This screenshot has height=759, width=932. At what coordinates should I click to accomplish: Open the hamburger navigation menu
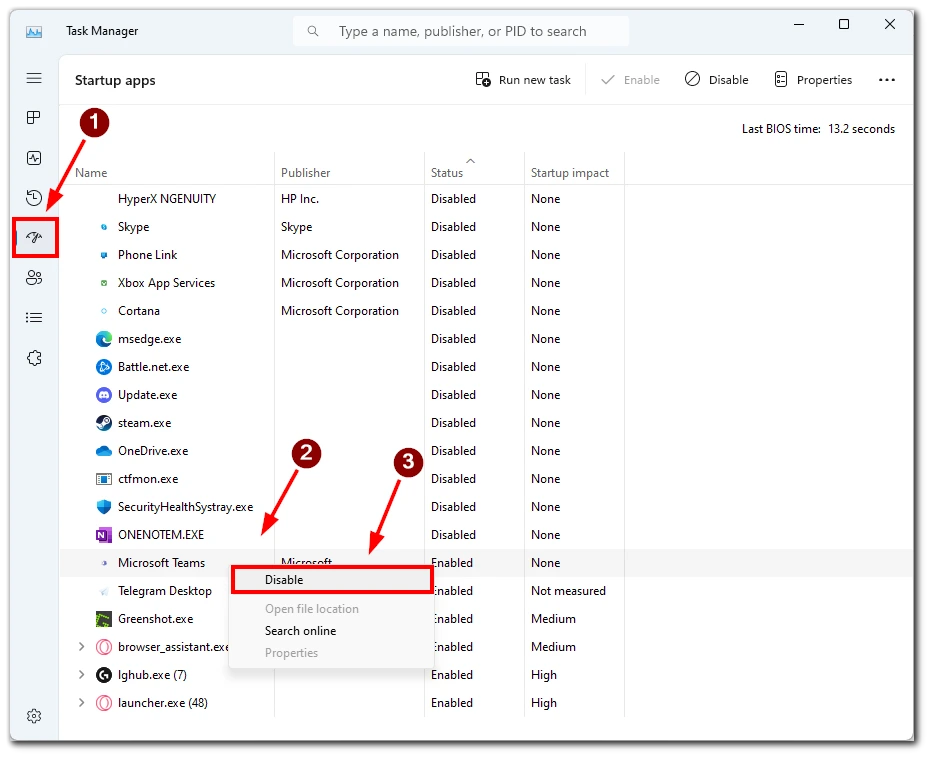[34, 78]
